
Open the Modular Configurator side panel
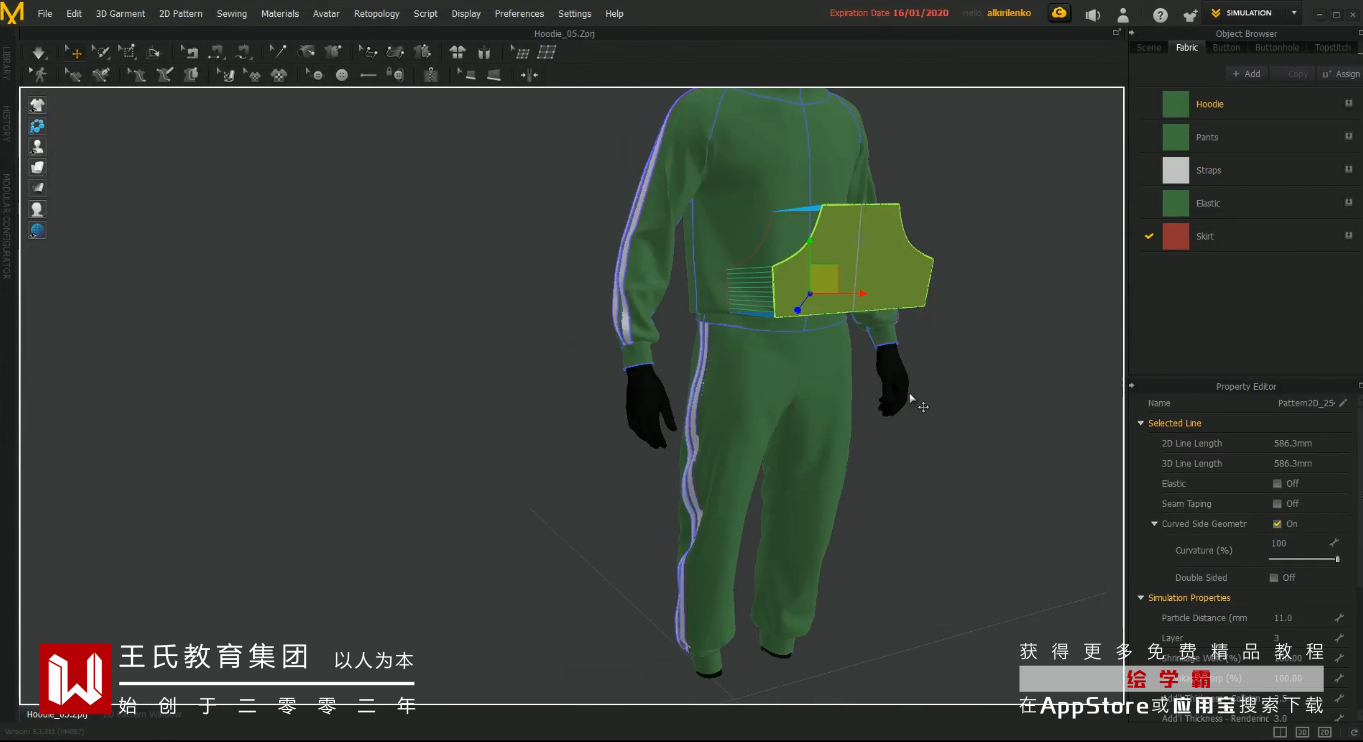click(x=6, y=227)
